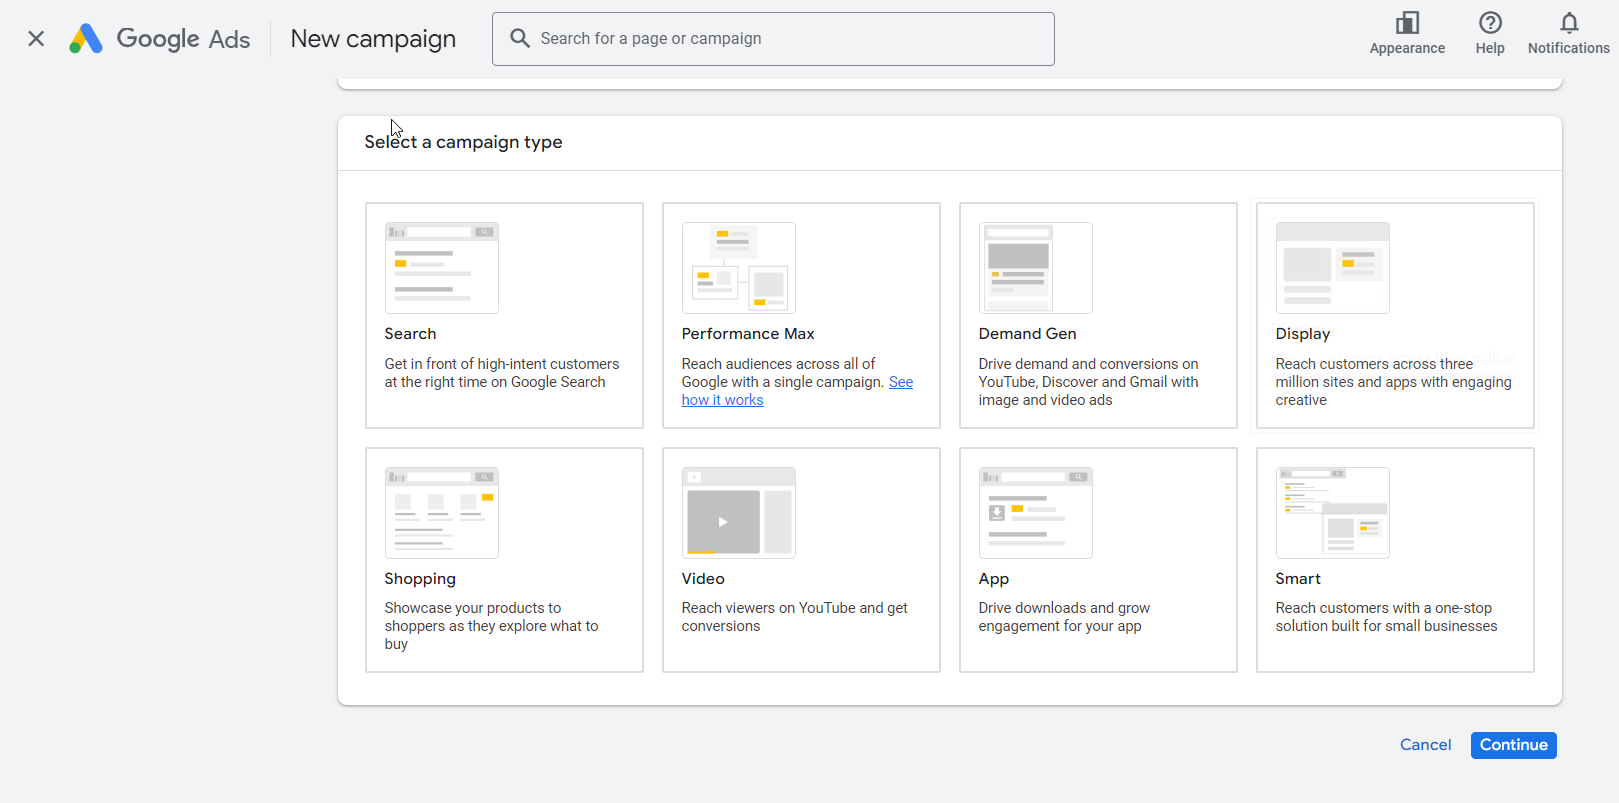Click the 'Select a campaign type' heading
The height and width of the screenshot is (803, 1619).
coord(463,142)
